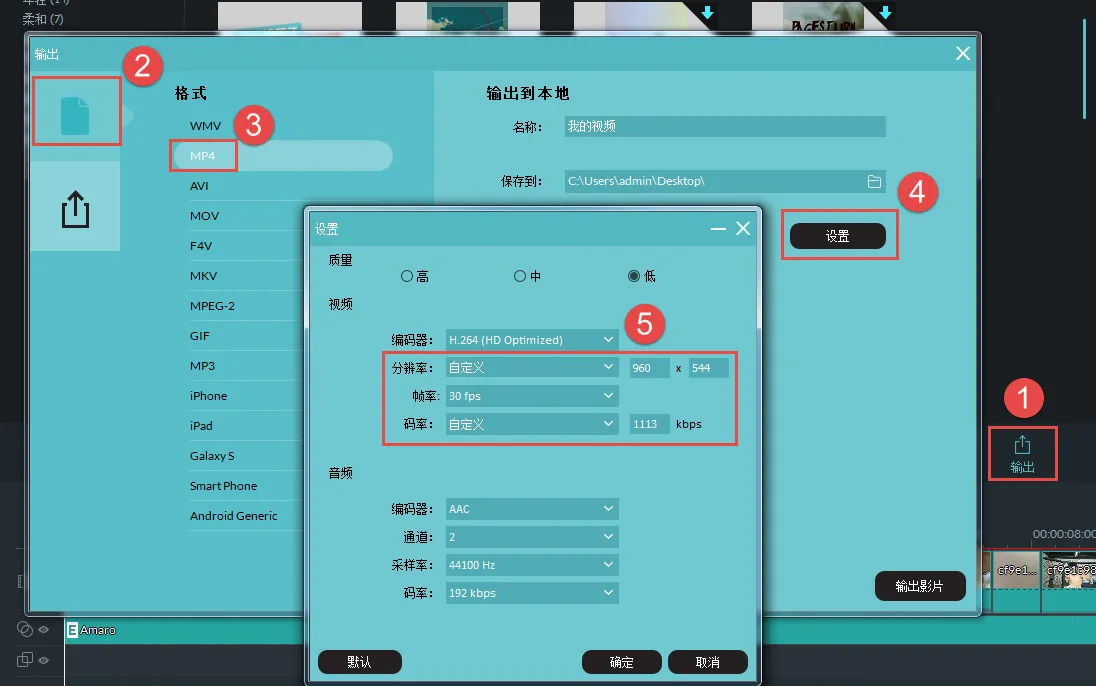
Task: Open the 44100 Hz sample rate dropdown
Action: tap(531, 564)
